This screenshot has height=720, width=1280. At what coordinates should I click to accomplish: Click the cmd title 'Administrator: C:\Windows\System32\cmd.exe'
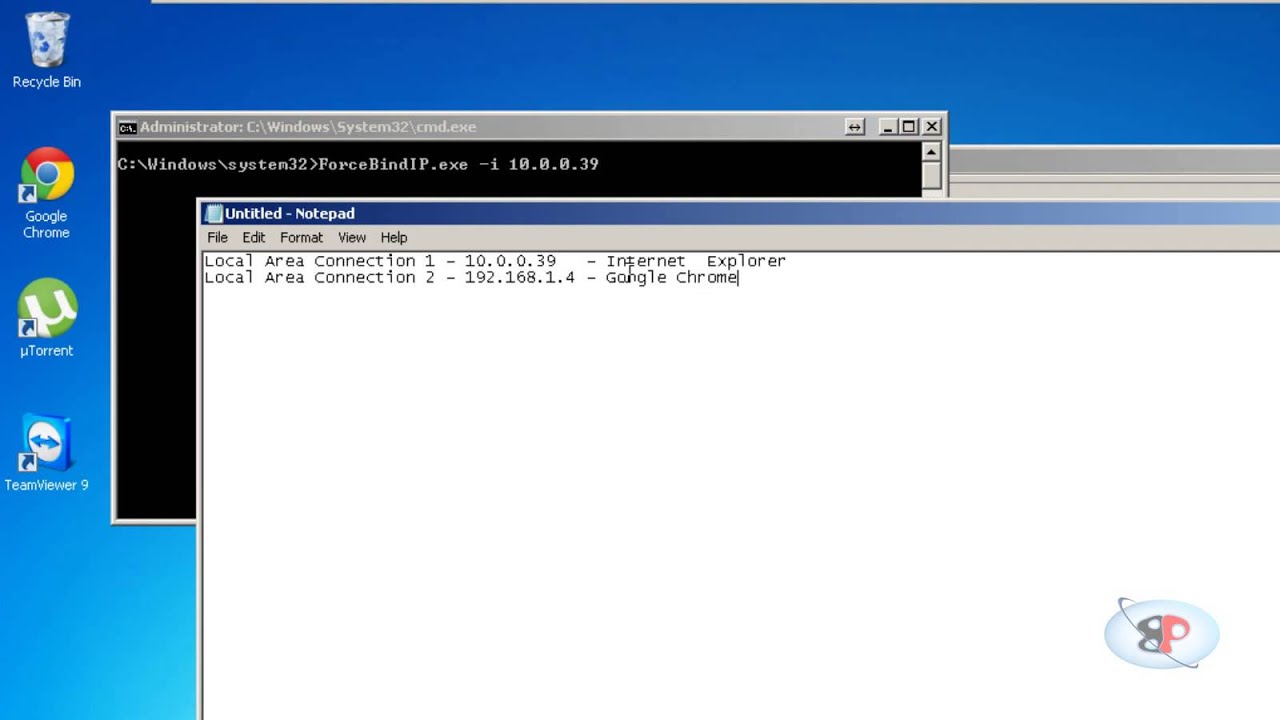pos(308,127)
